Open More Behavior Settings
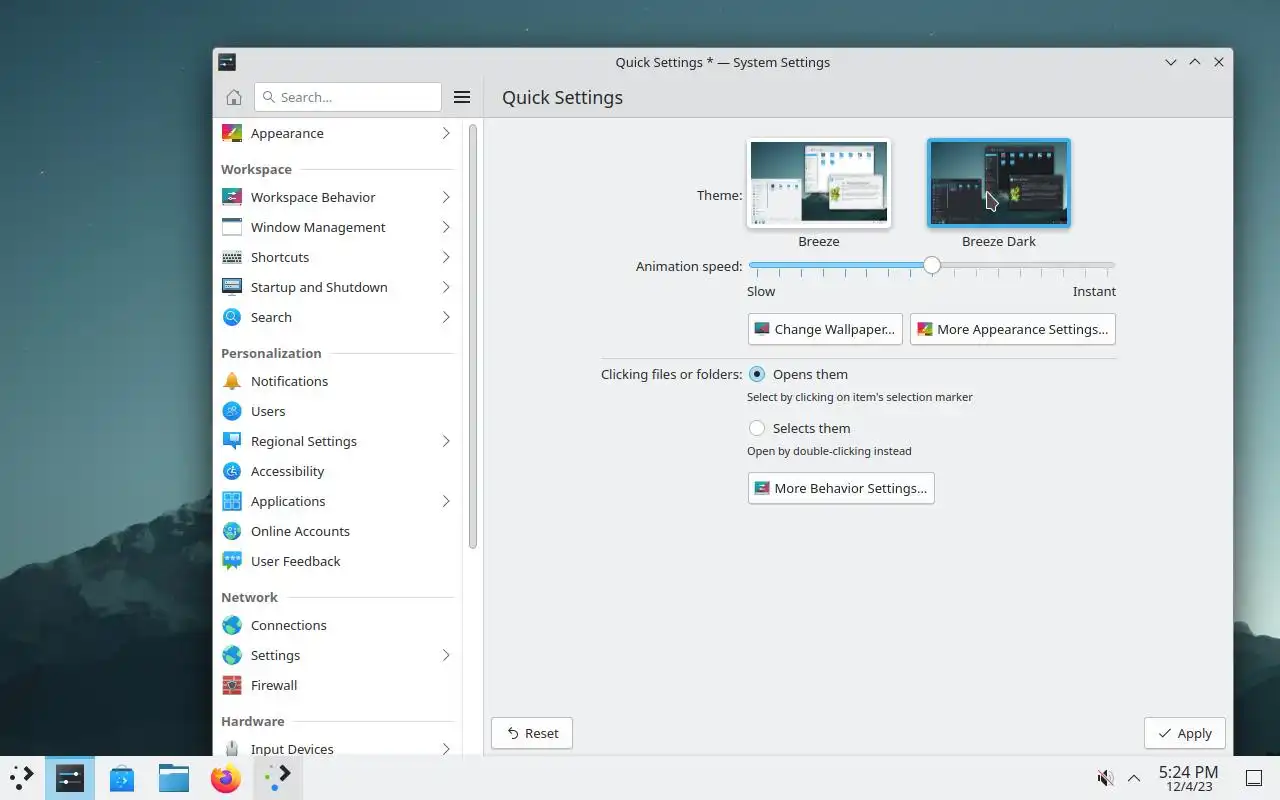Screen dimensions: 1280x800 (841, 488)
